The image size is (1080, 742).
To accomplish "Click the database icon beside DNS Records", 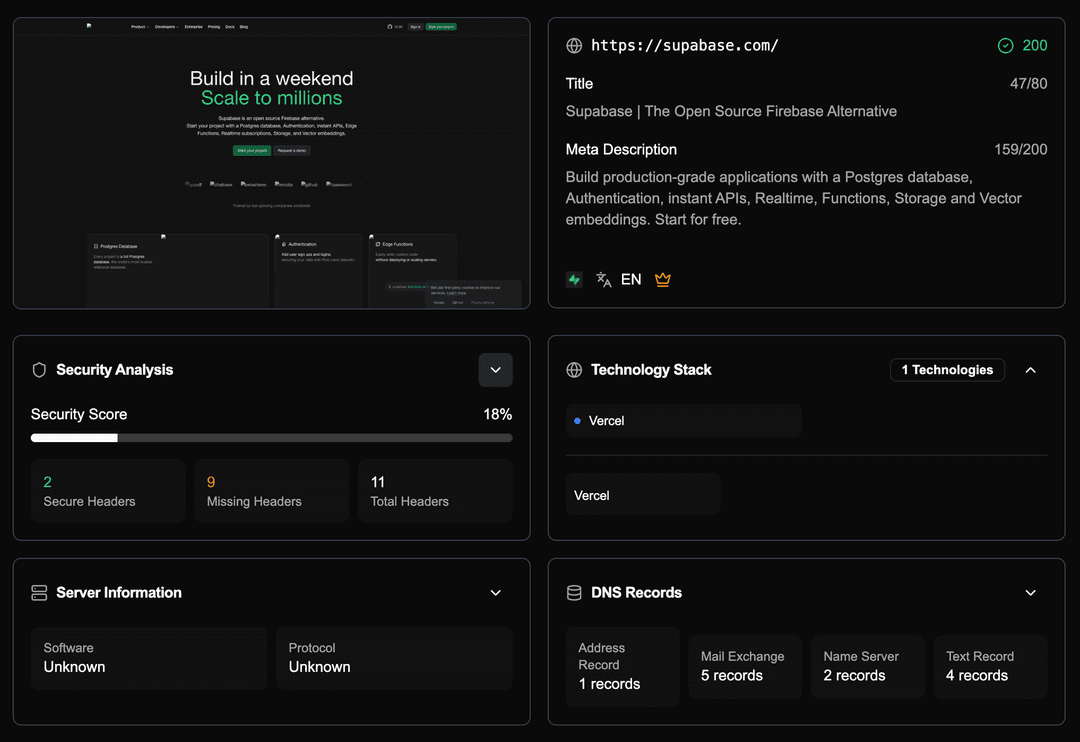I will [574, 592].
